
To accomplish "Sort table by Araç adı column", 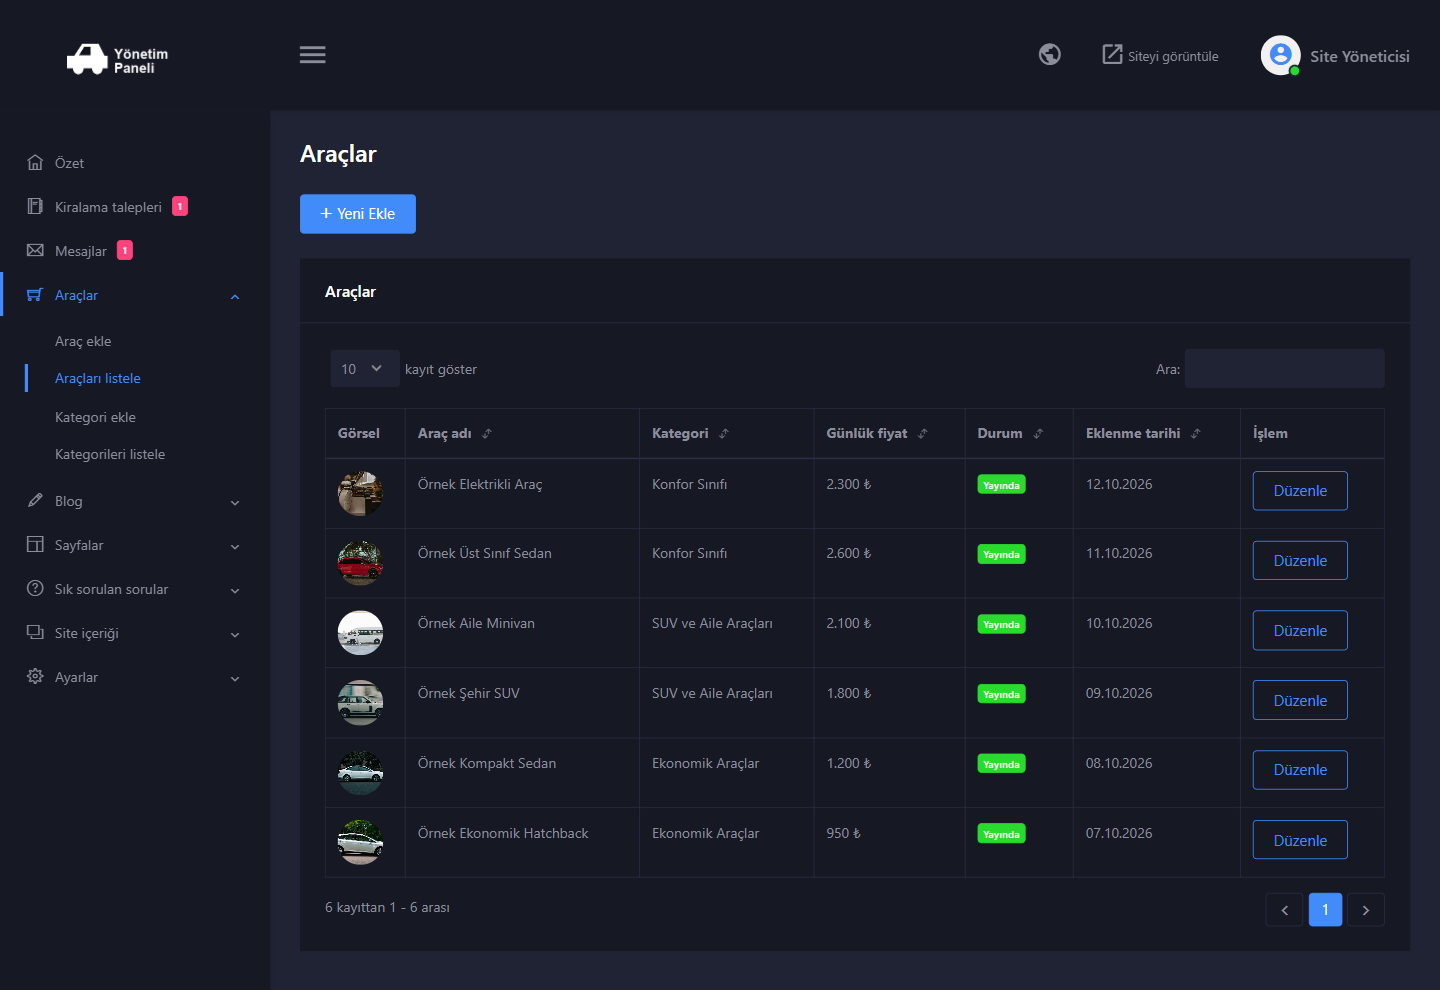I will point(522,434).
